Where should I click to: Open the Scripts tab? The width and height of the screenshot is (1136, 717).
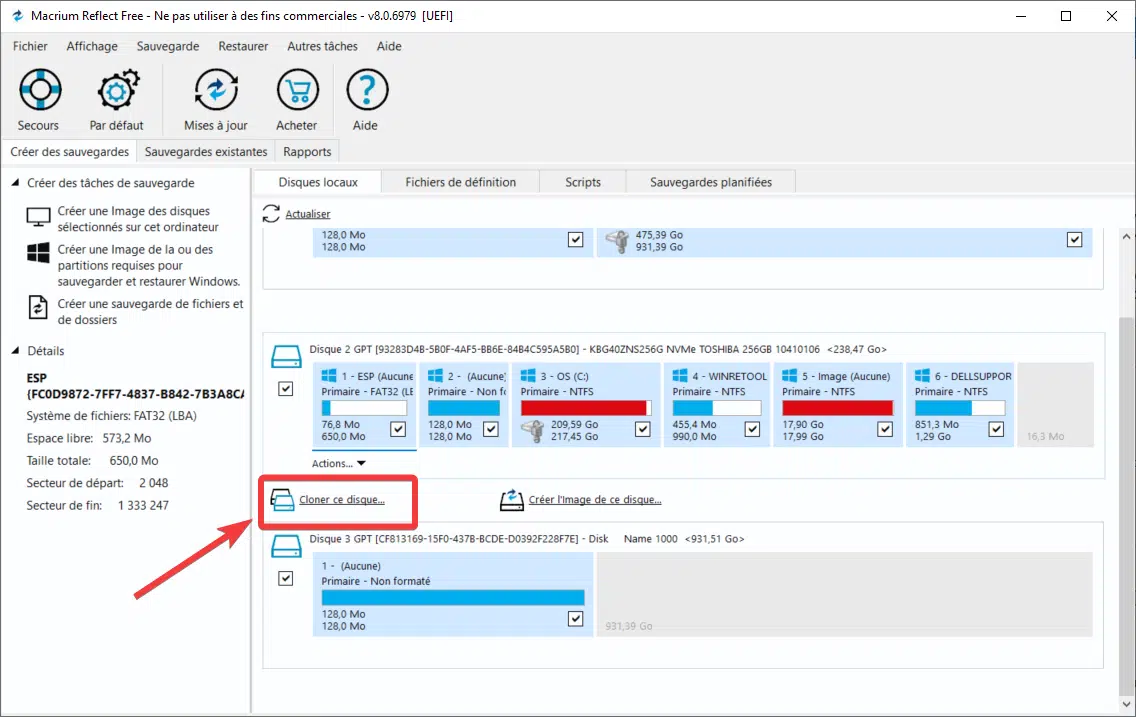583,183
